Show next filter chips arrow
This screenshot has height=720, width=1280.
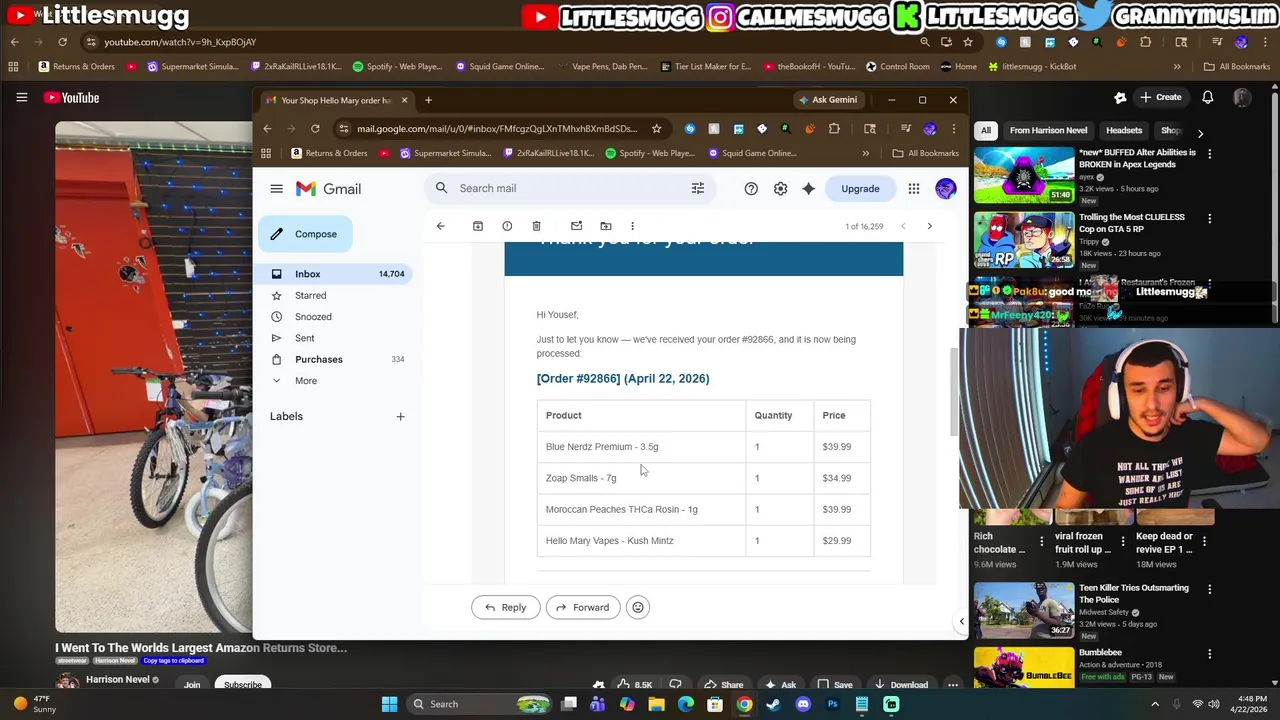1200,132
